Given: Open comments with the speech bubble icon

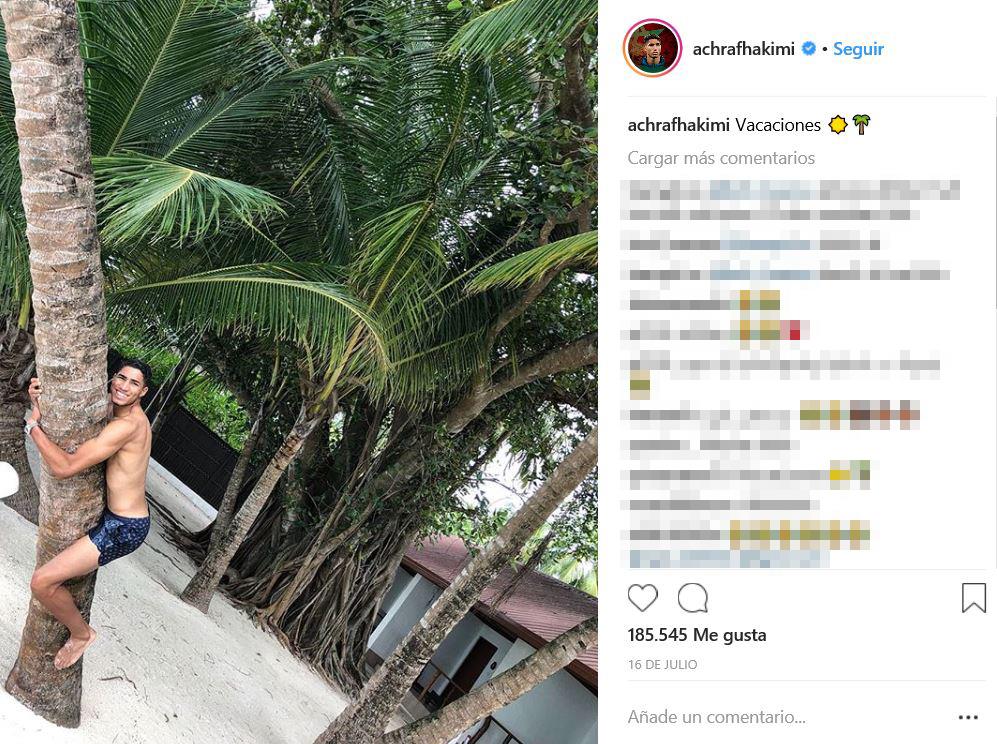Looking at the screenshot, I should click(692, 598).
